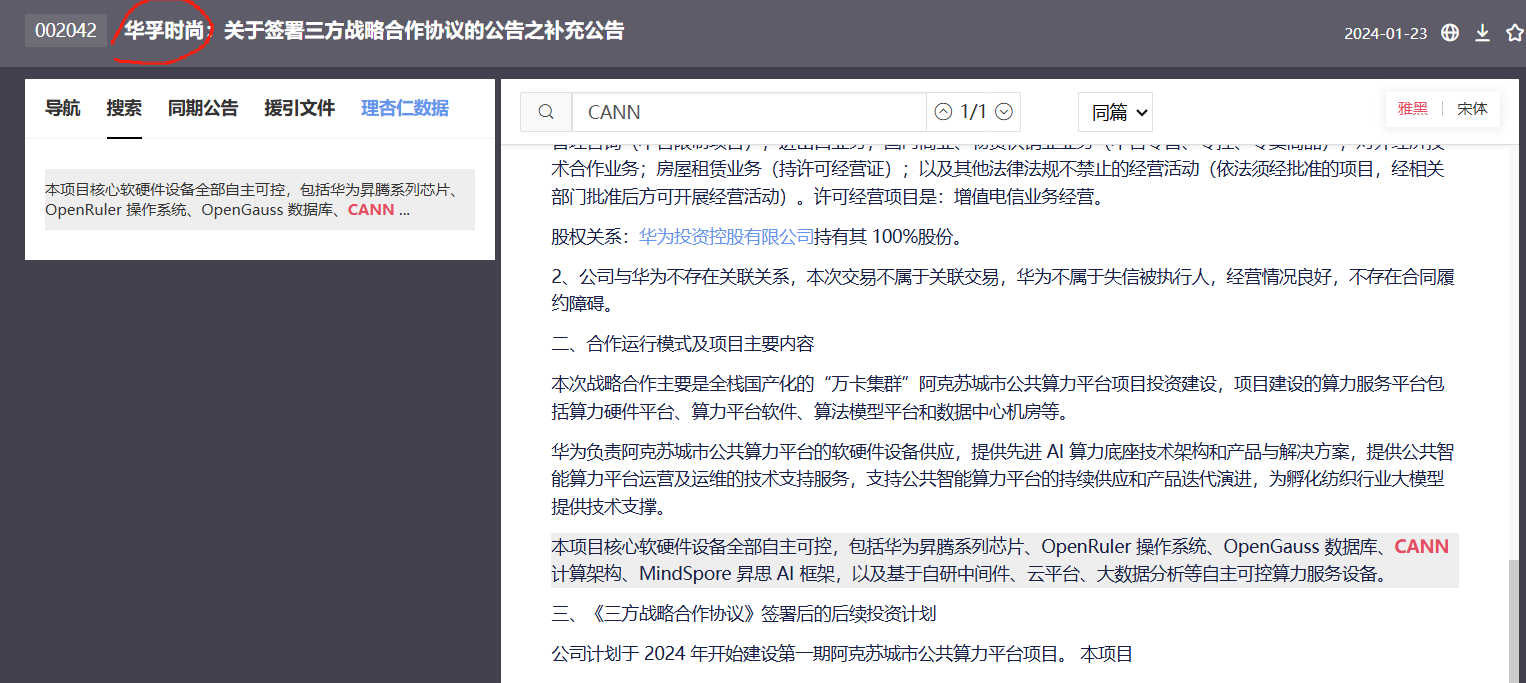Open the 理杏仁数据 tab
Image resolution: width=1526 pixels, height=683 pixels.
[x=405, y=108]
